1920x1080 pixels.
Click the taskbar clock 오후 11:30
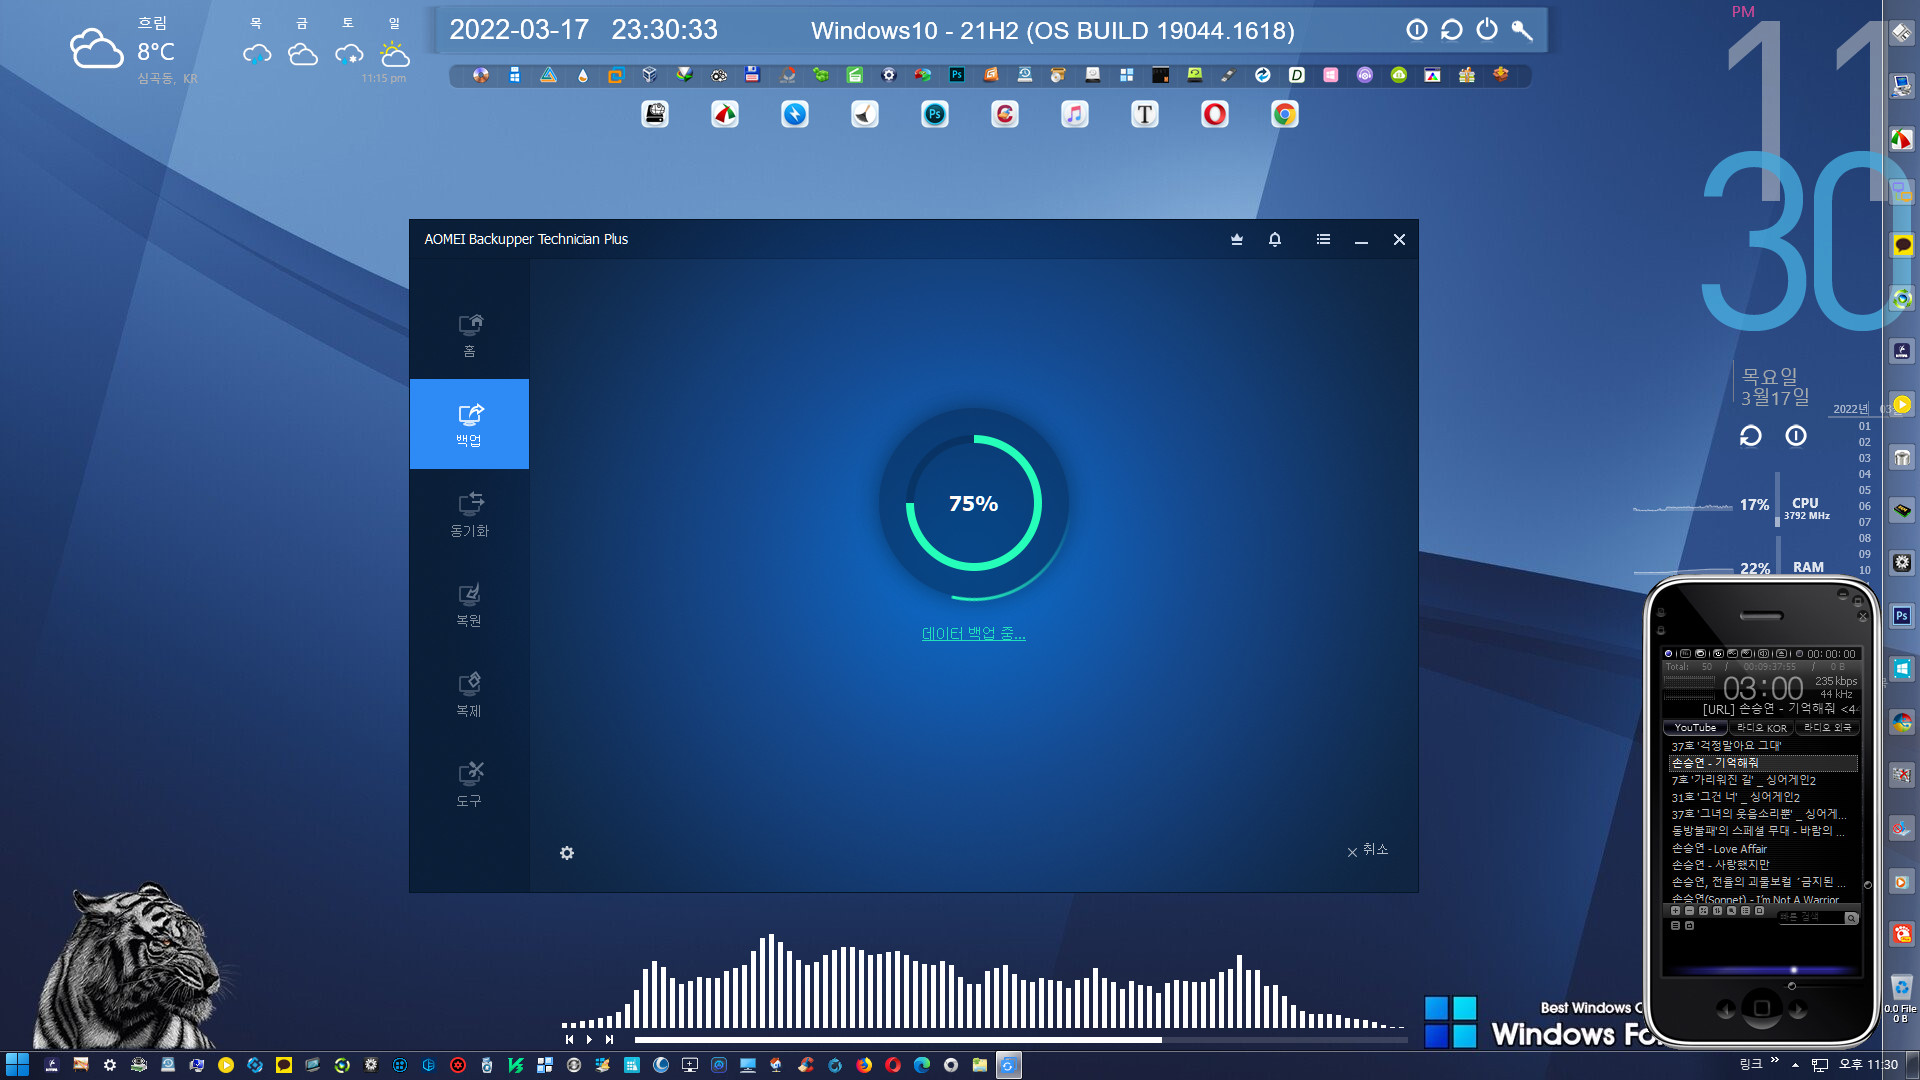tap(1868, 1065)
